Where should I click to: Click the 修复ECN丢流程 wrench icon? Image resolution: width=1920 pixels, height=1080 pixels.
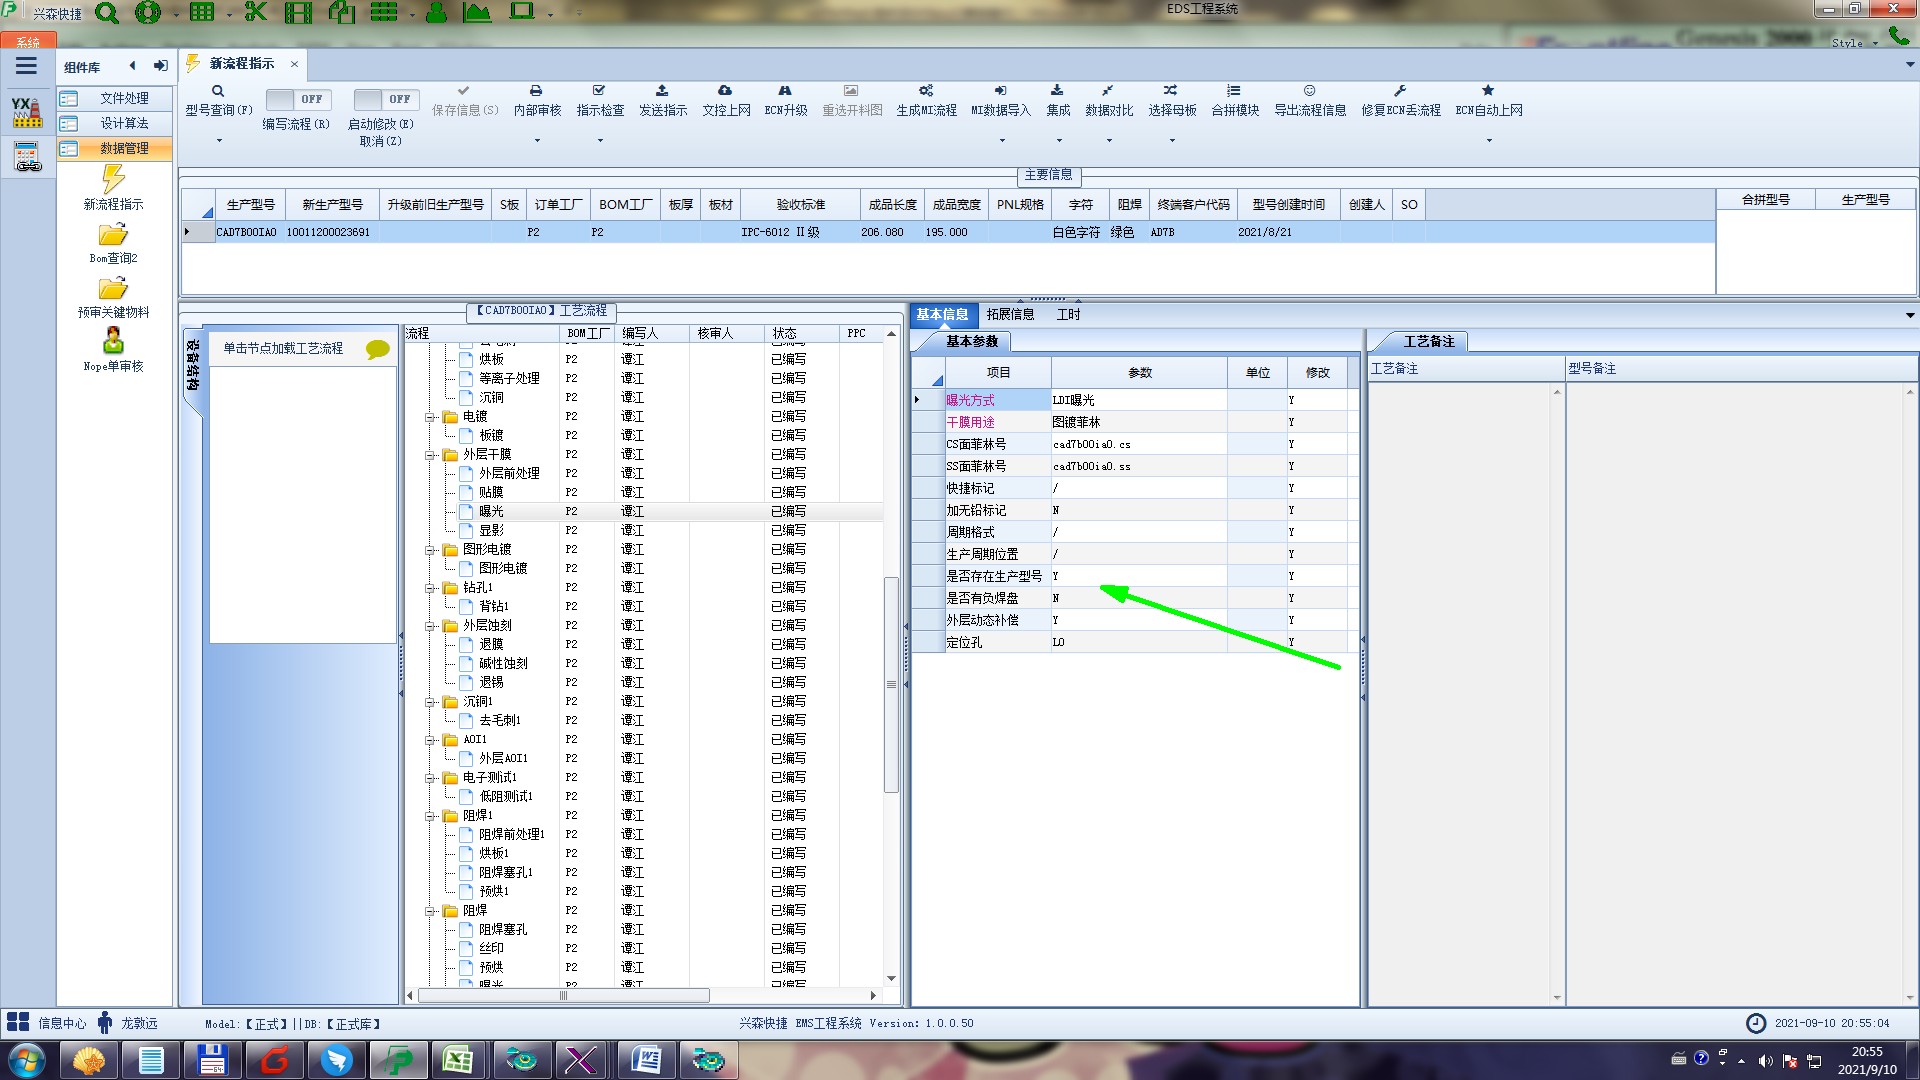click(x=1400, y=91)
